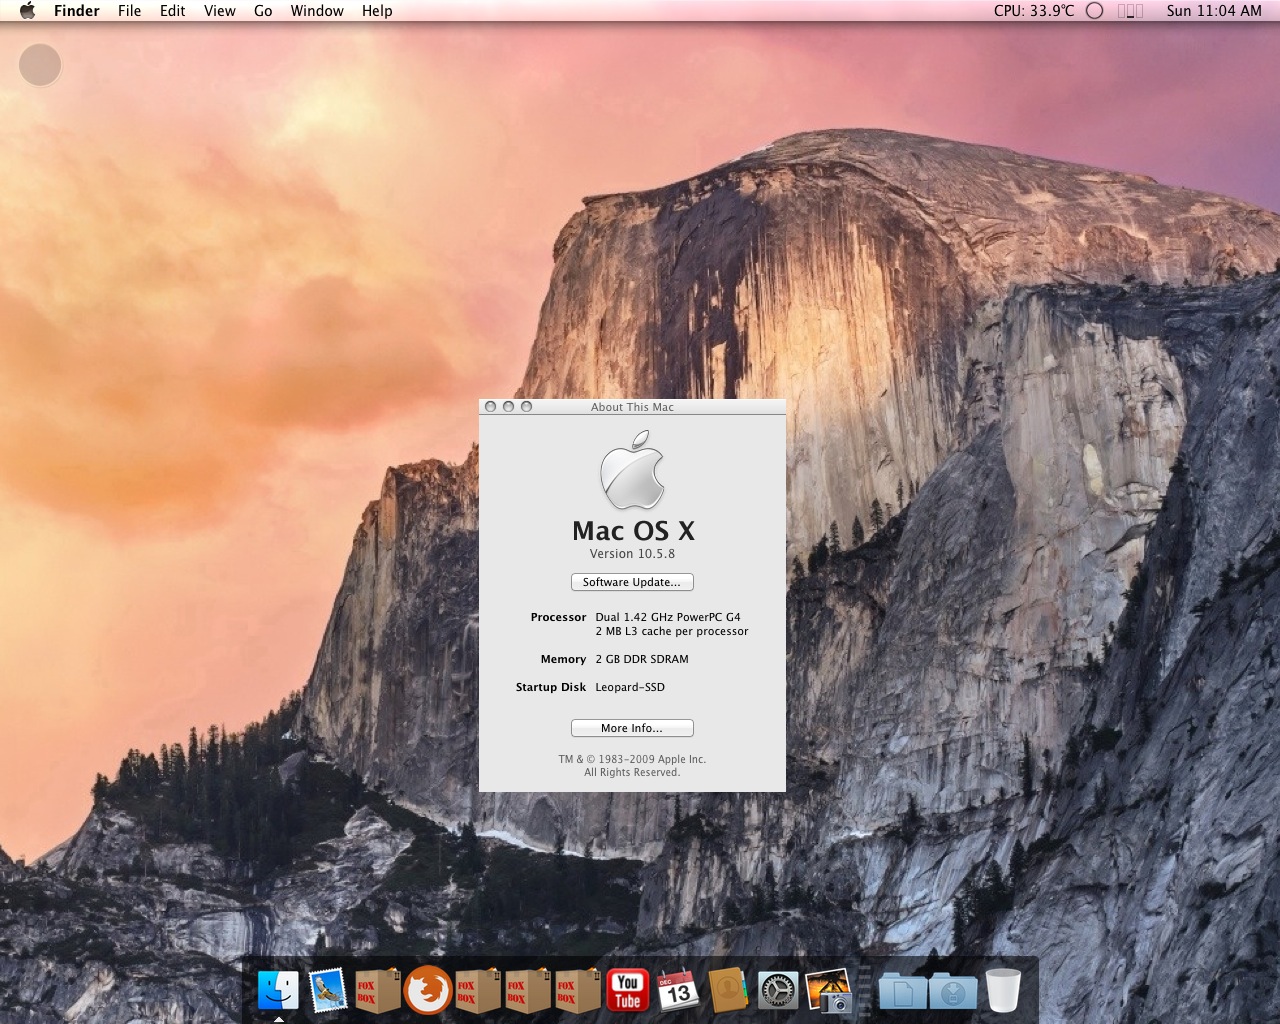The width and height of the screenshot is (1280, 1024).
Task: Open the Edit menu
Action: tap(173, 11)
